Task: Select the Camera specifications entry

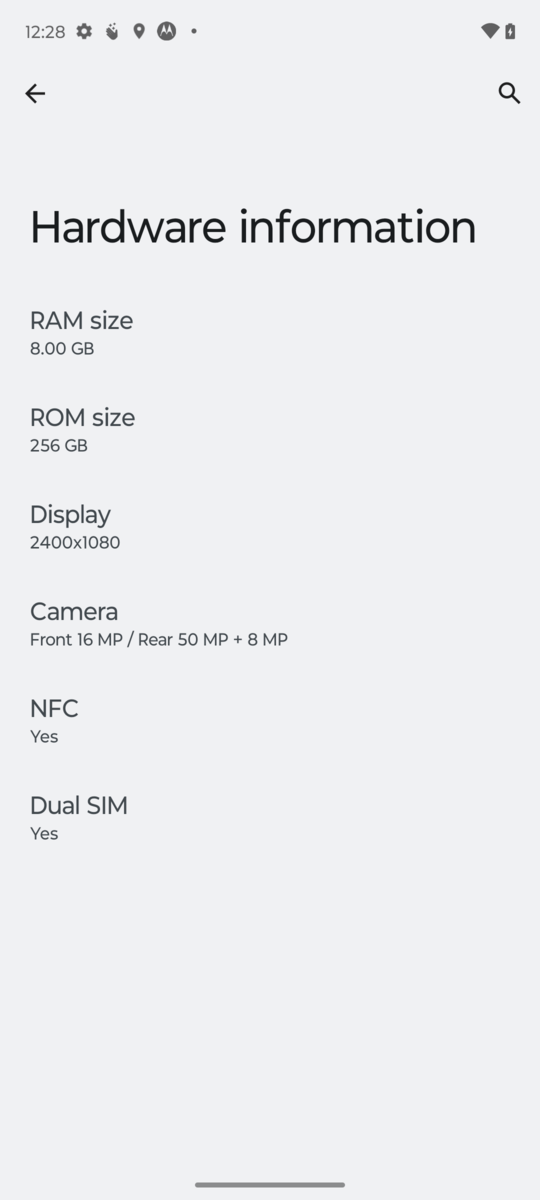Action: (270, 624)
